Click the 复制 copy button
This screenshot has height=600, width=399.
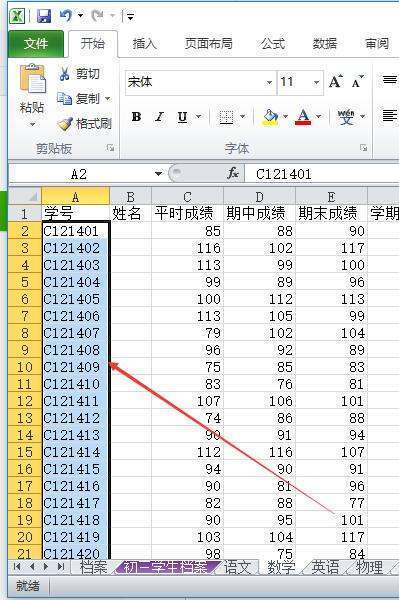tap(83, 98)
